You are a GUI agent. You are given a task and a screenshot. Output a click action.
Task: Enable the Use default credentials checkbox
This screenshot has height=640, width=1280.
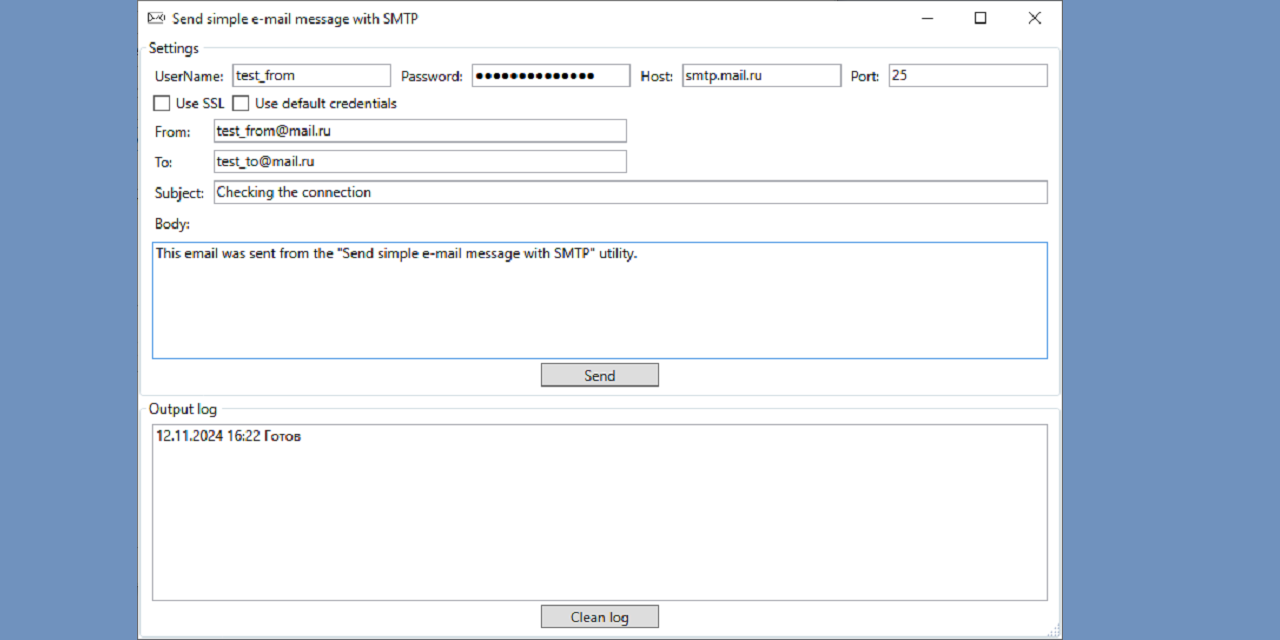tap(240, 103)
